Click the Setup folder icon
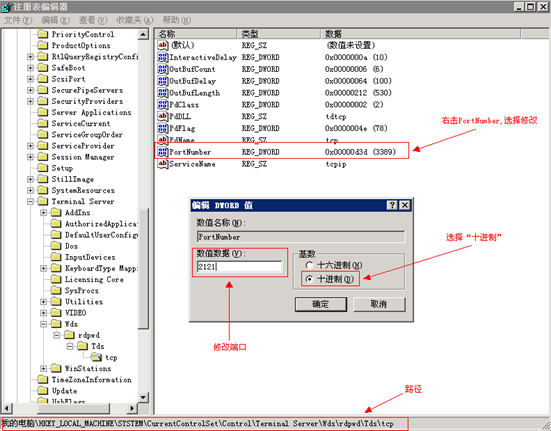Screen dimensions: 551x431 click(x=43, y=168)
